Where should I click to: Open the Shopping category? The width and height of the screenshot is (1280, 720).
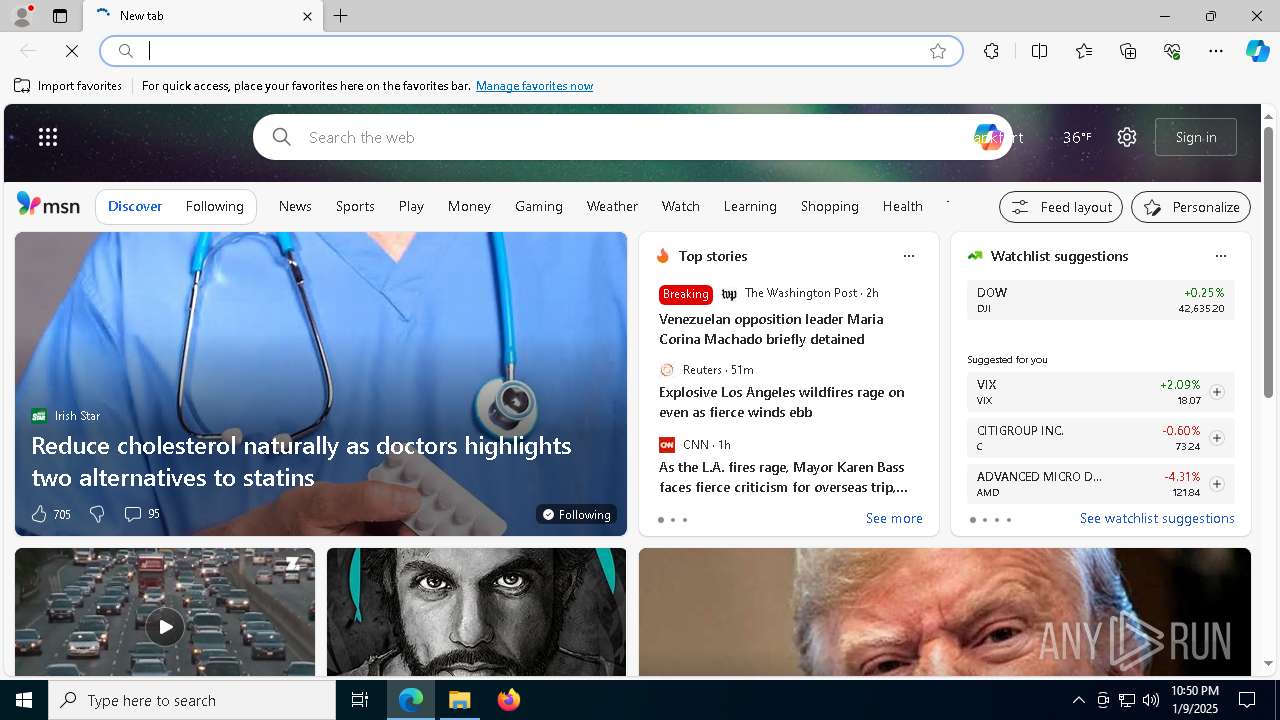829,206
